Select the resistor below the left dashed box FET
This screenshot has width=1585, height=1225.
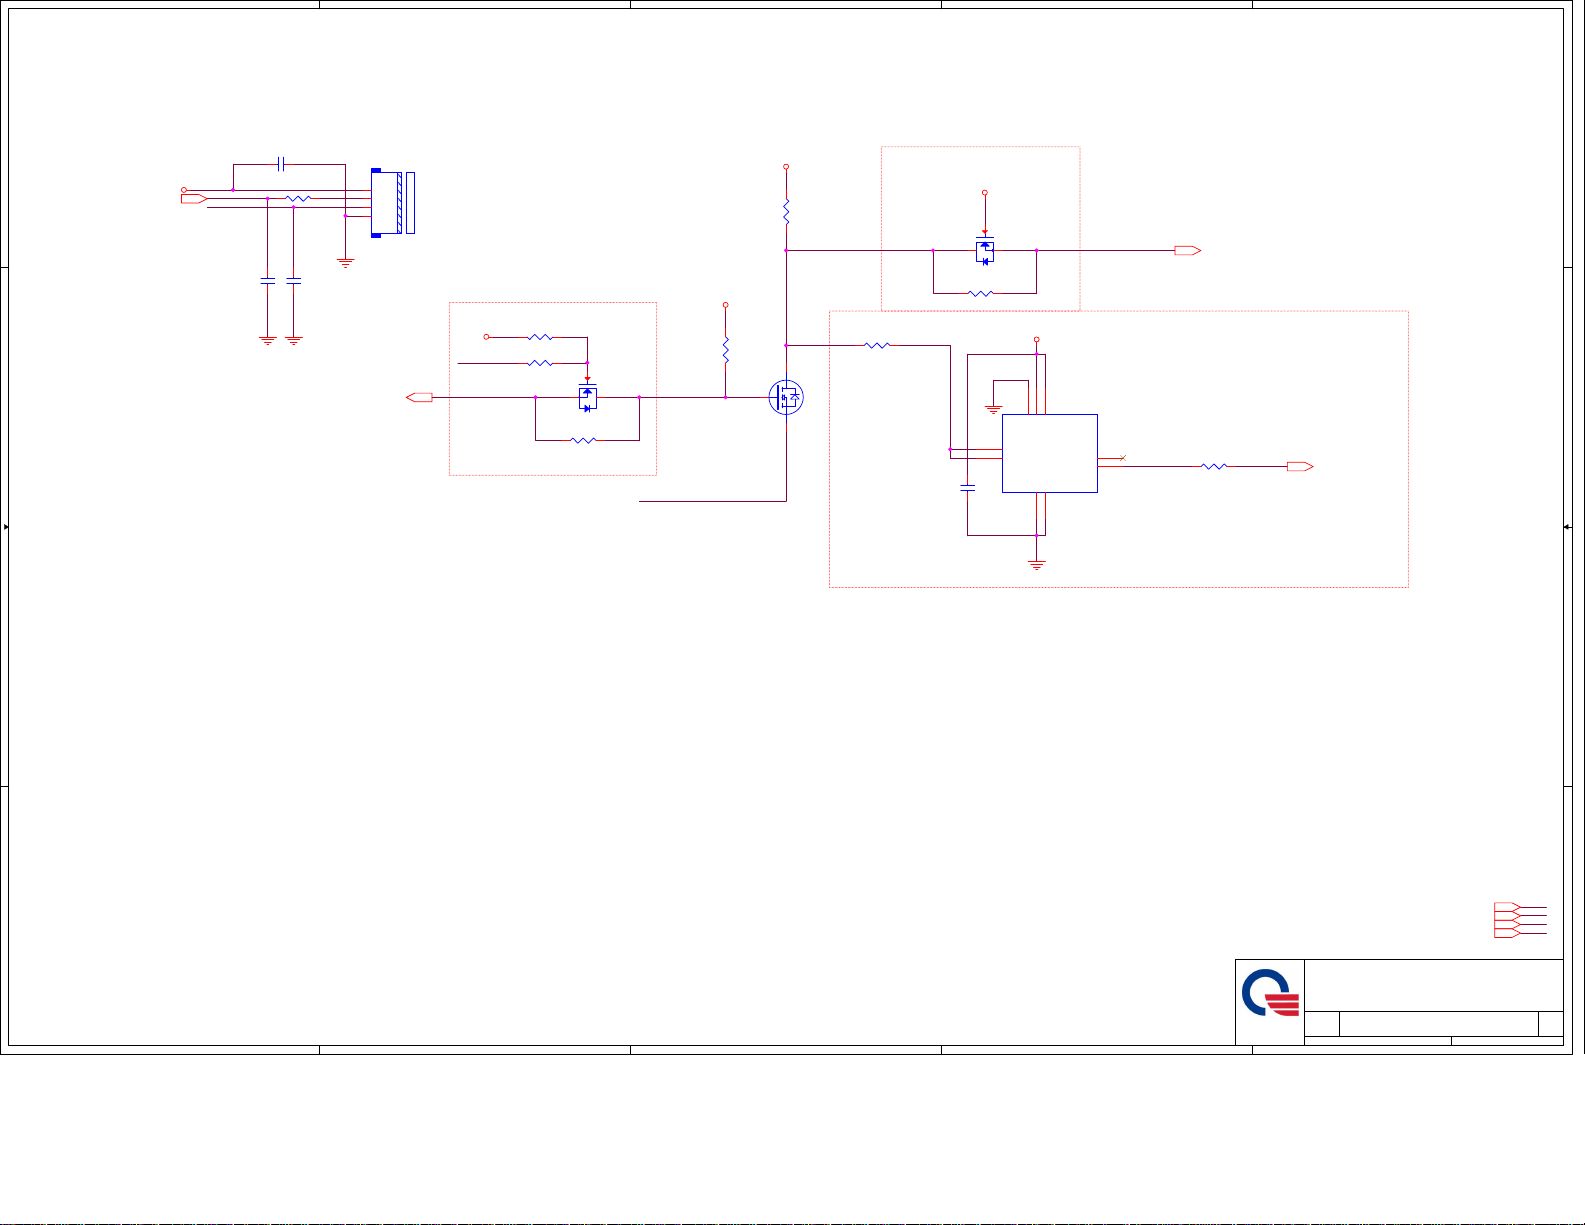click(583, 440)
